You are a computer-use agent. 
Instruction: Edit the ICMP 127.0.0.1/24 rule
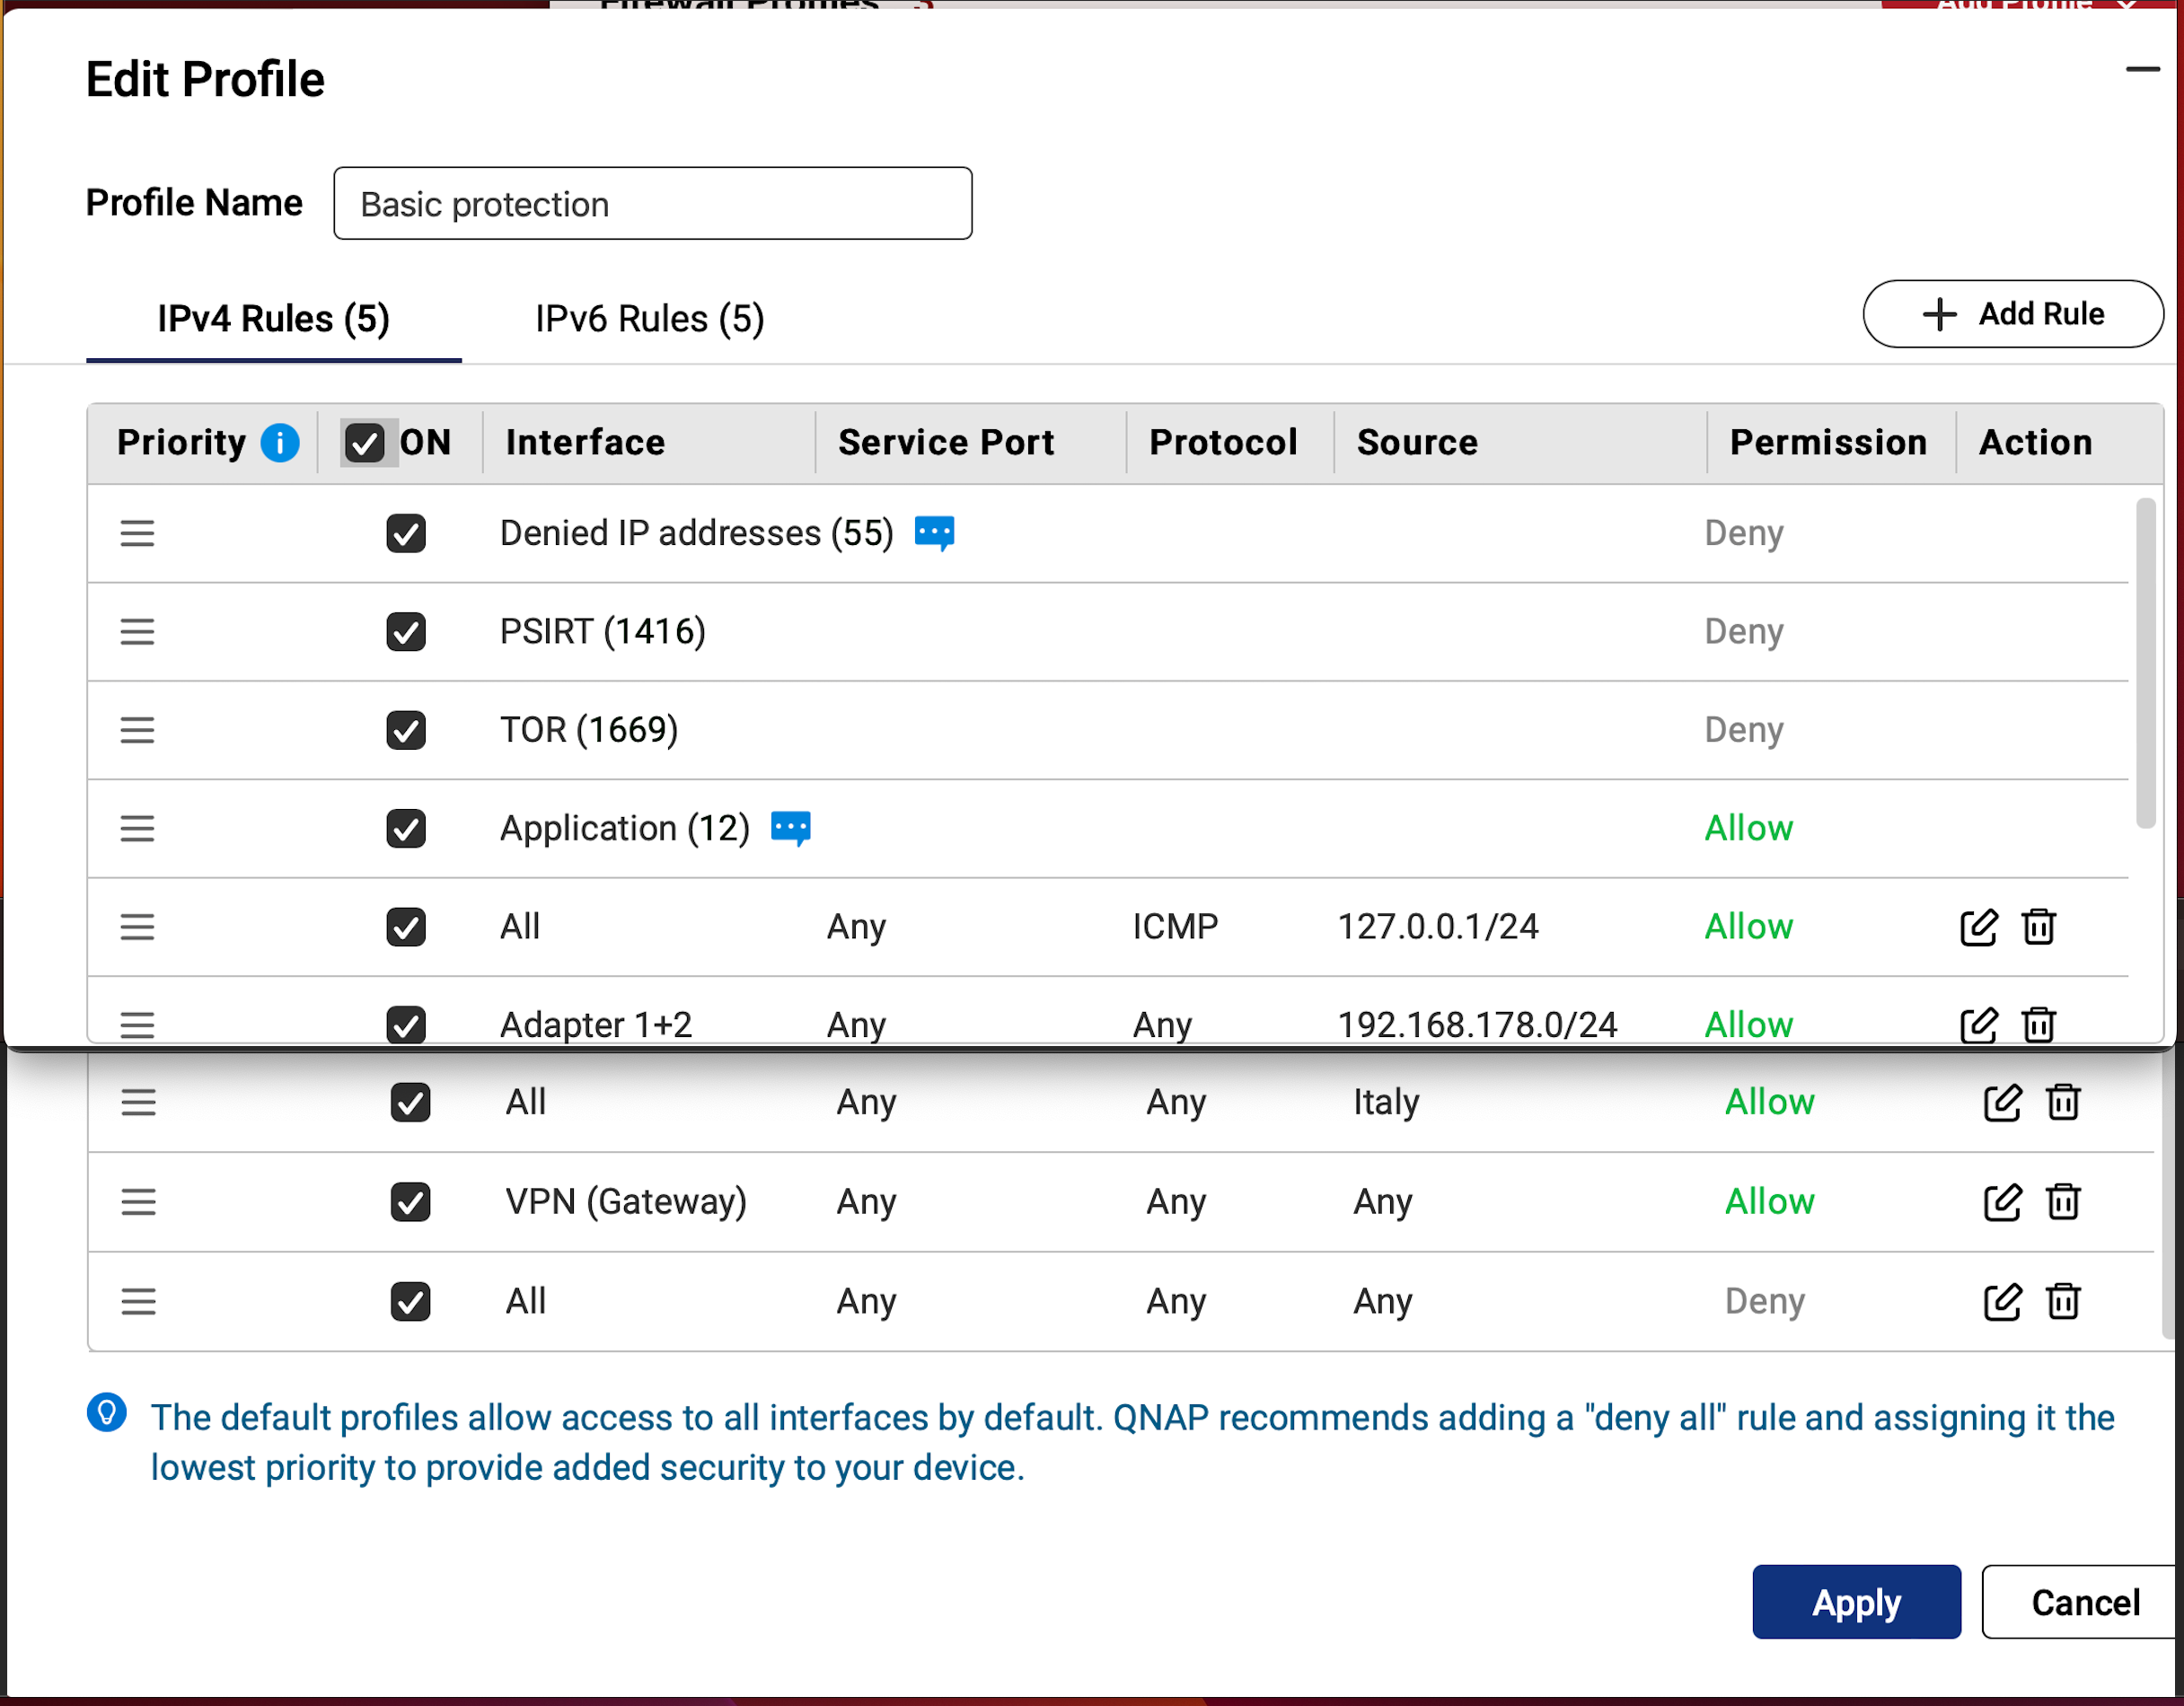pyautogui.click(x=1978, y=927)
